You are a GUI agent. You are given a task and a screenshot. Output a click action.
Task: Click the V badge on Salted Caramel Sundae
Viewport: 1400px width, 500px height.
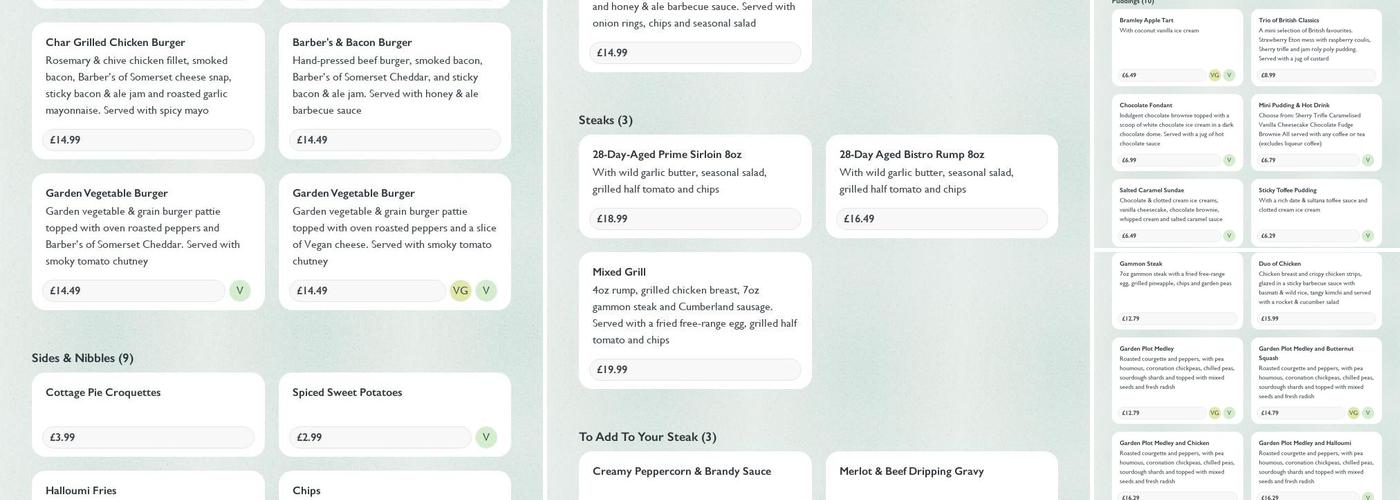[1229, 236]
